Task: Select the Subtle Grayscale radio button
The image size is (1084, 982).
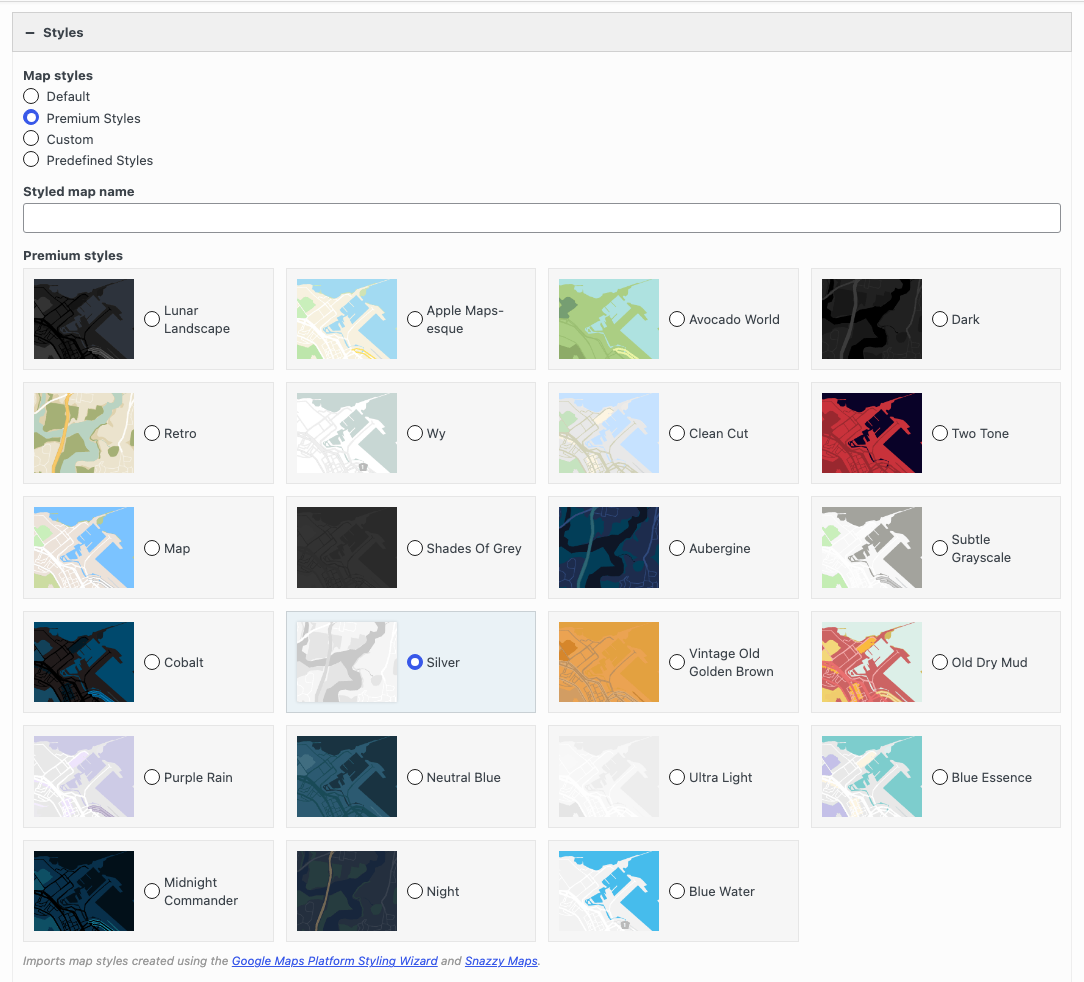Action: (x=940, y=548)
